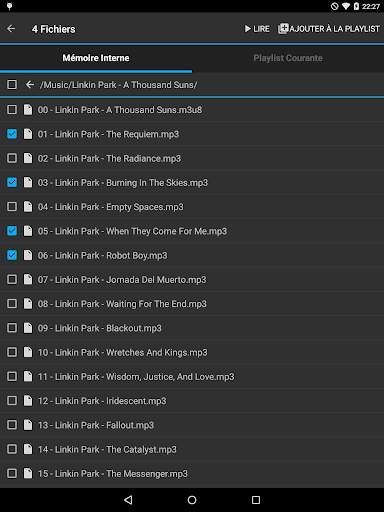The height and width of the screenshot is (512, 384).
Task: Click file icon of 15 - The Messenger.mp3
Action: [28, 474]
